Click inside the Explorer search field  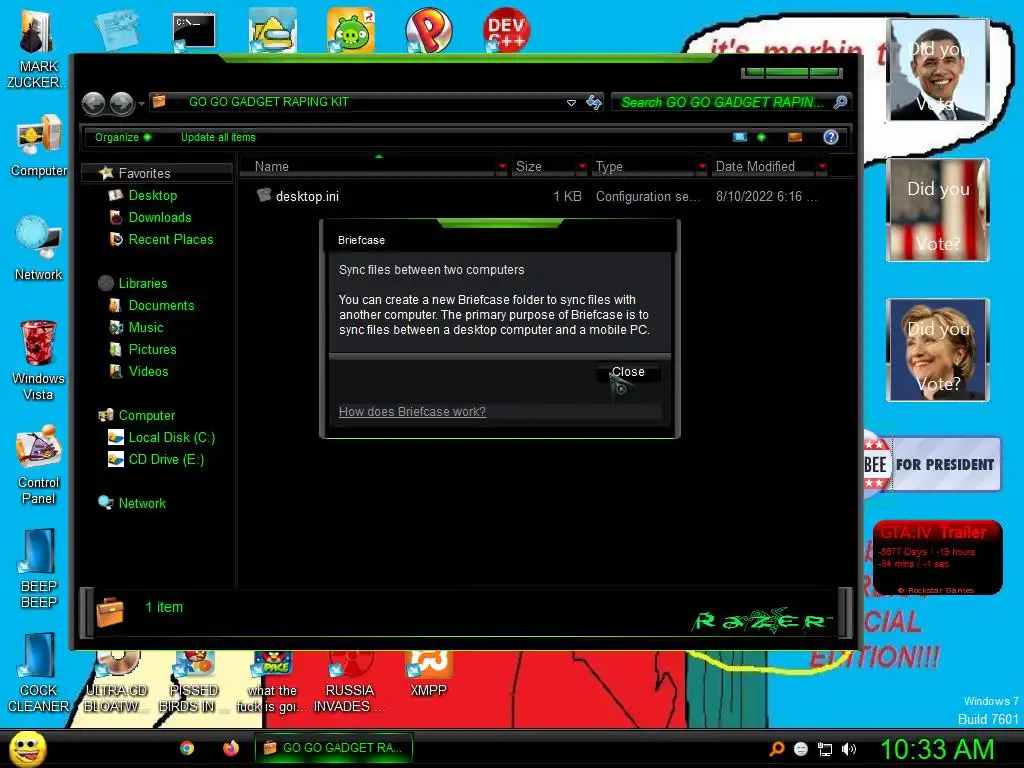[722, 103]
